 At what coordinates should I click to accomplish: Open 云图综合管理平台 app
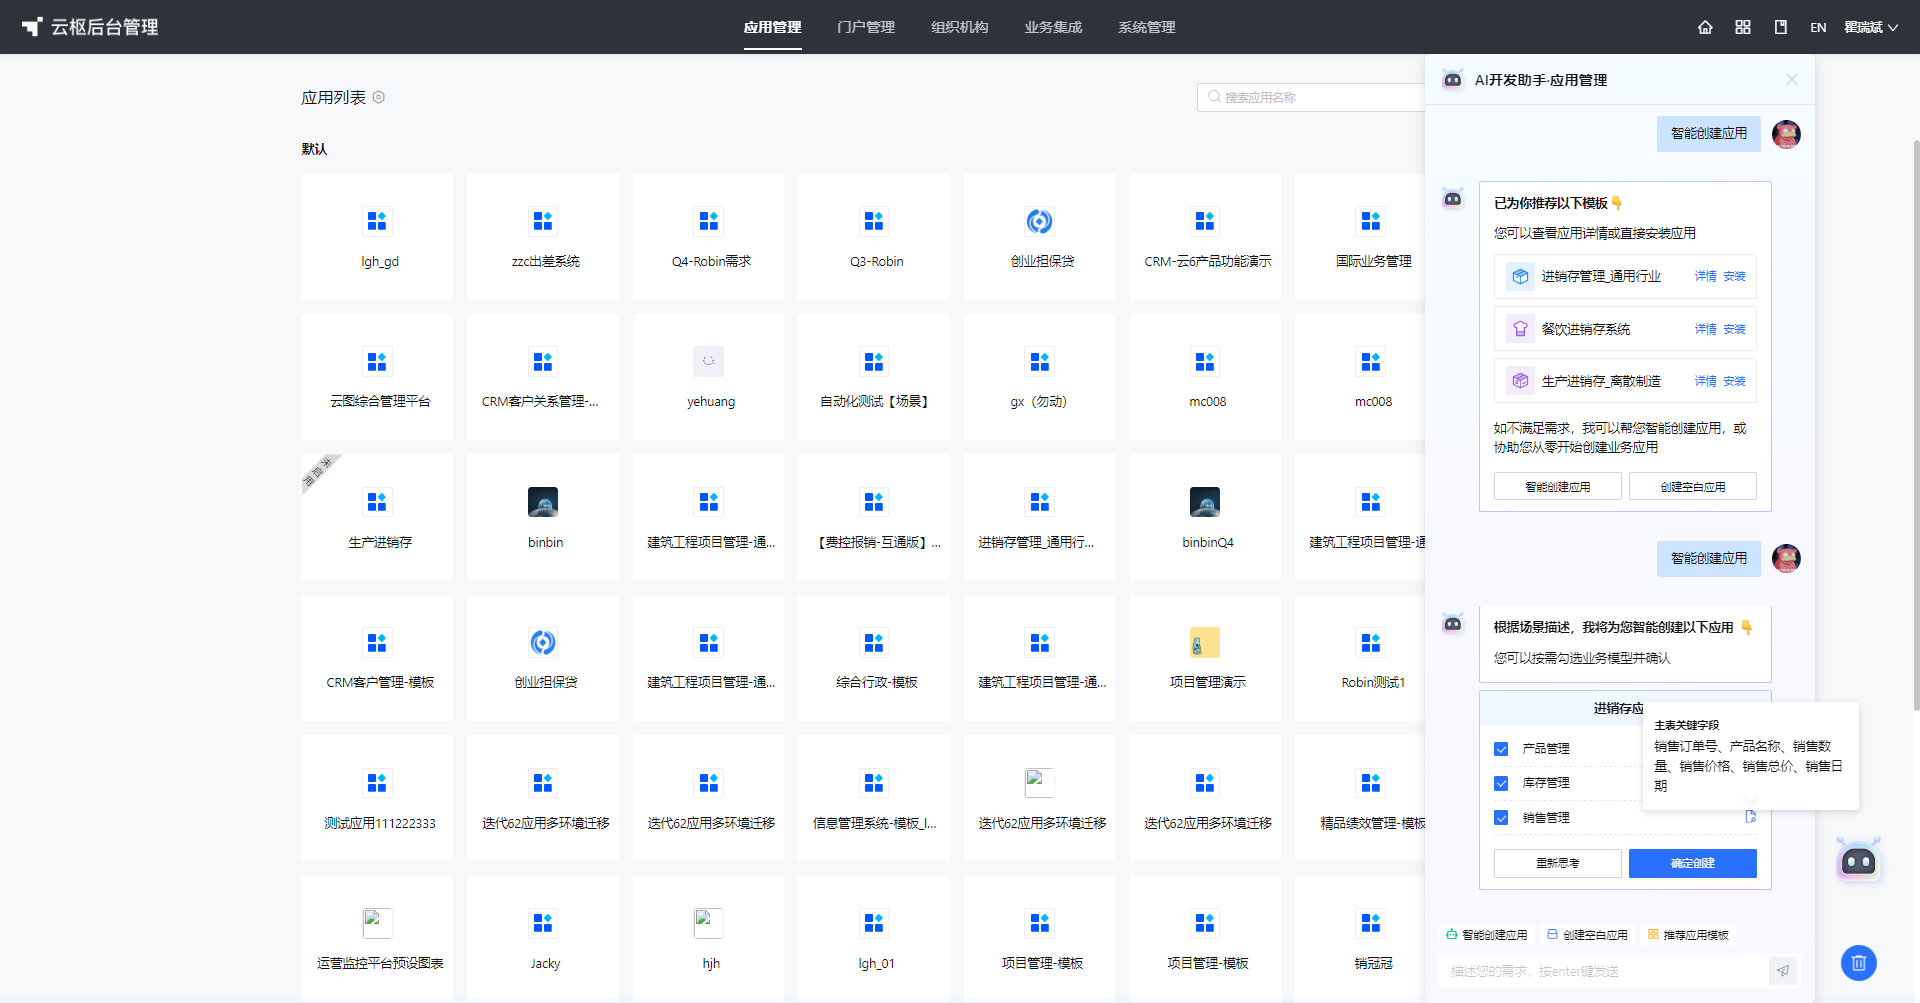click(x=377, y=377)
